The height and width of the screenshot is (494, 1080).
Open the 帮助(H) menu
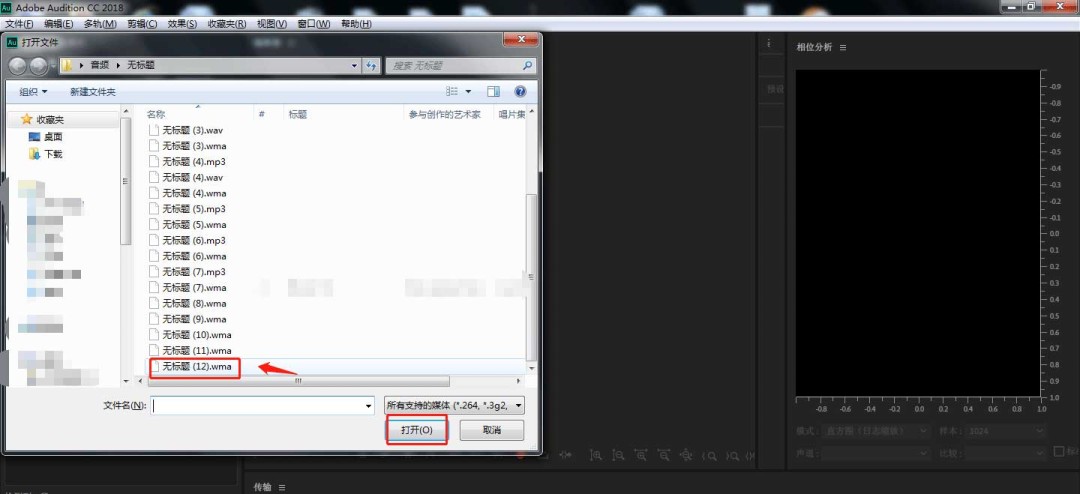[x=355, y=23]
